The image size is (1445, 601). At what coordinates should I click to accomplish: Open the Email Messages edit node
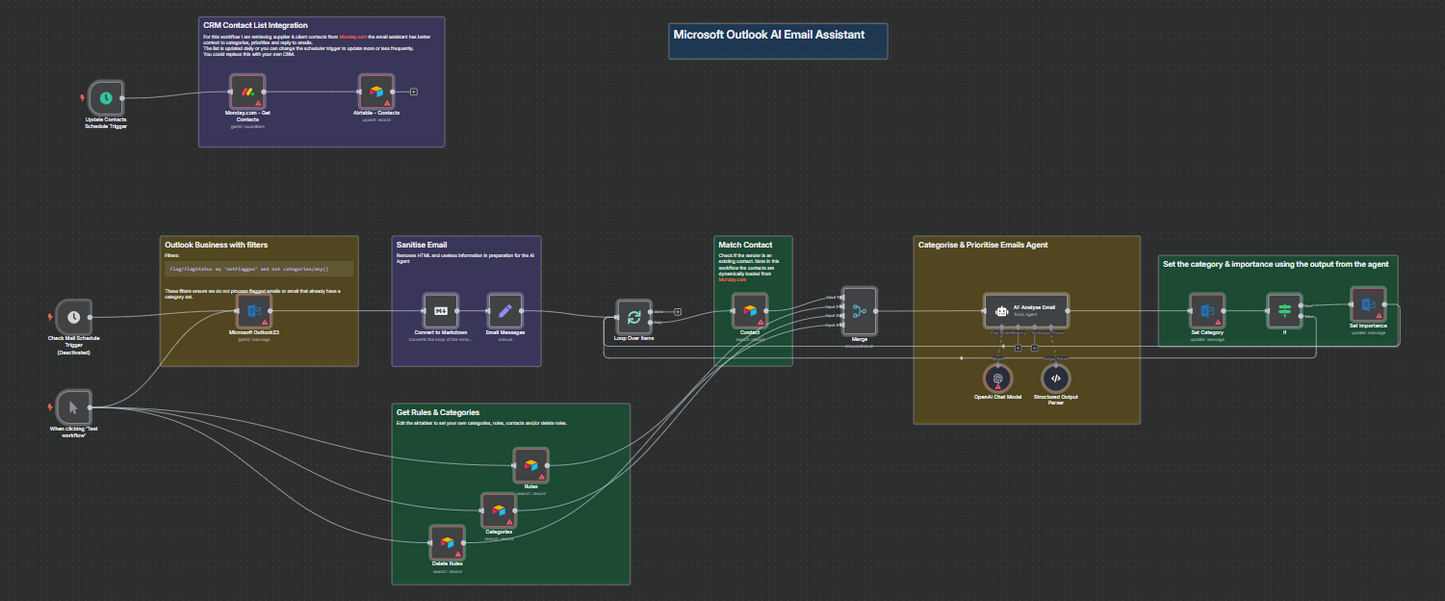[505, 312]
